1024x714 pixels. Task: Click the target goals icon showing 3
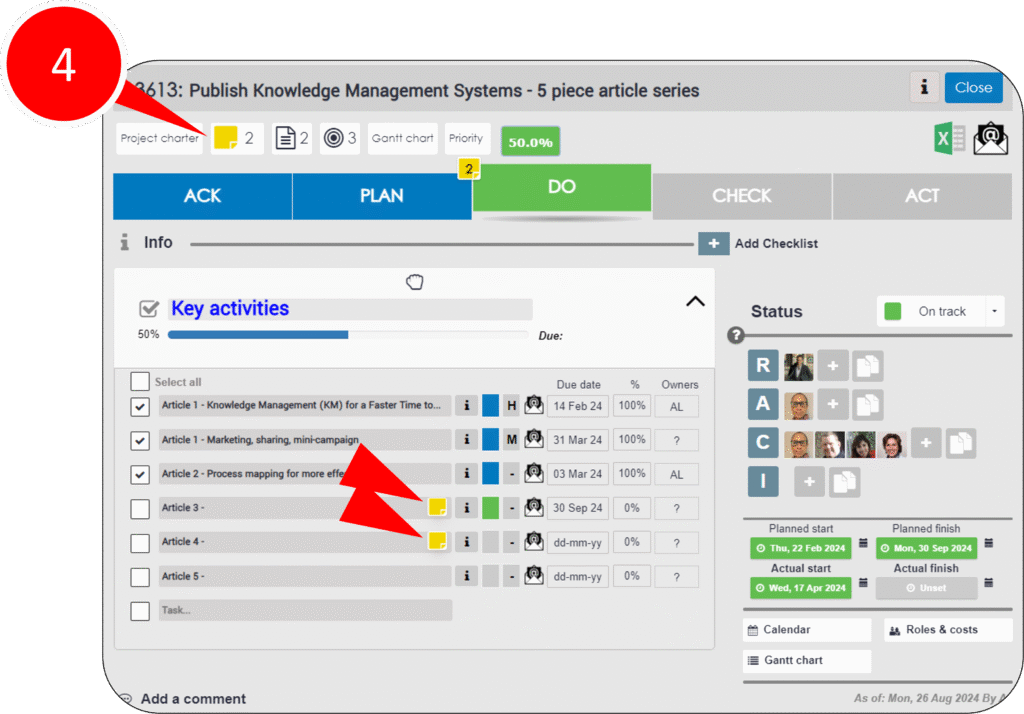(x=339, y=139)
